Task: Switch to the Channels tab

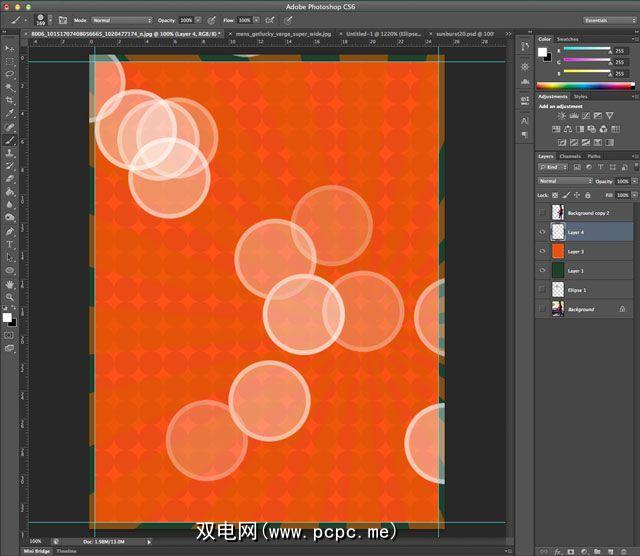Action: (570, 156)
